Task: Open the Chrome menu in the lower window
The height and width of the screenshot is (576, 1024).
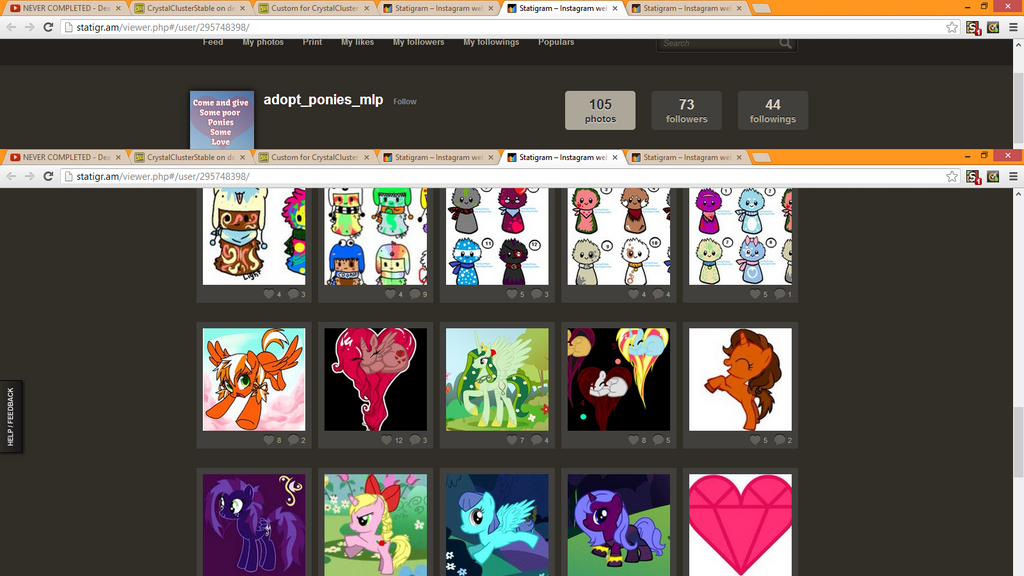Action: pos(1013,176)
